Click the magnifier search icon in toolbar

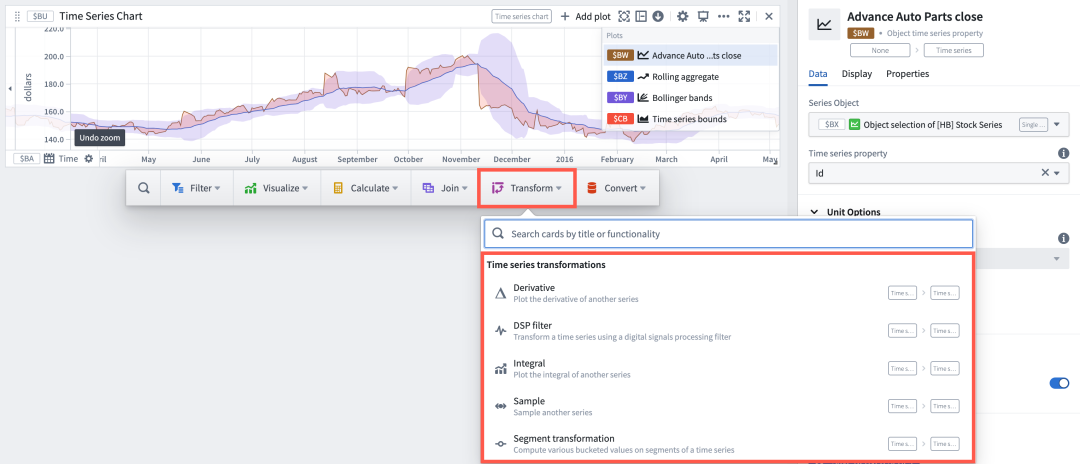pyautogui.click(x=144, y=188)
